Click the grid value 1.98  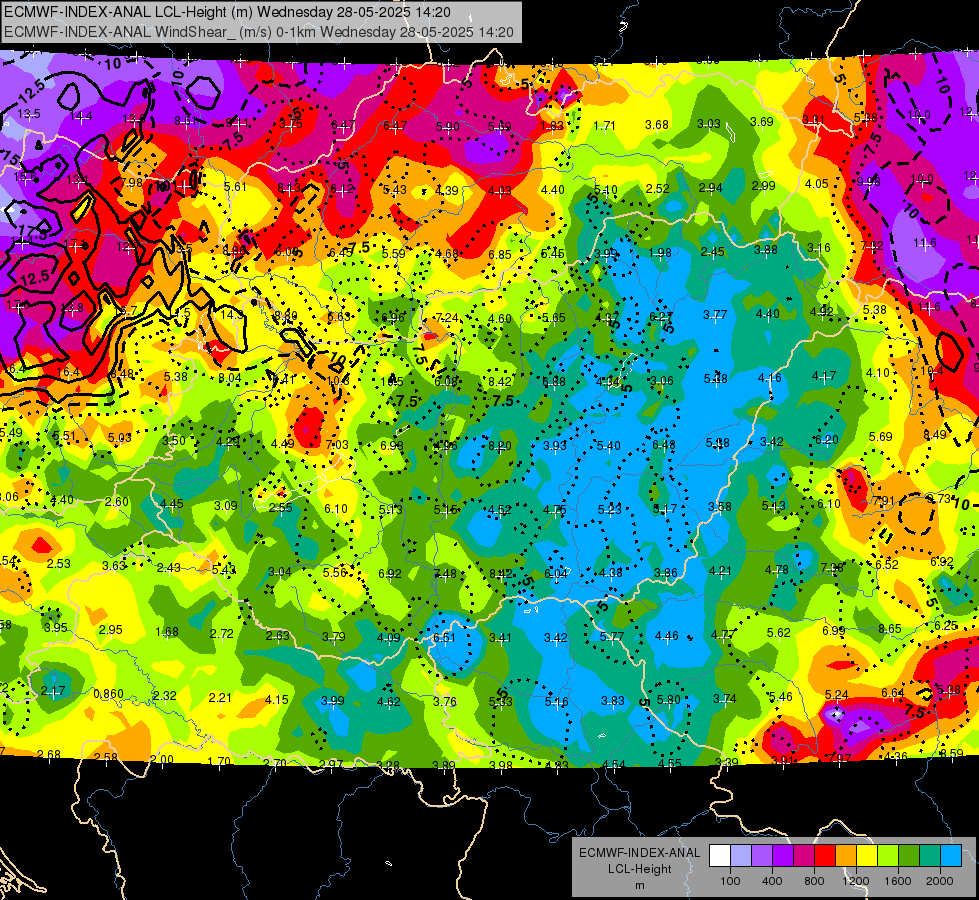tap(660, 252)
